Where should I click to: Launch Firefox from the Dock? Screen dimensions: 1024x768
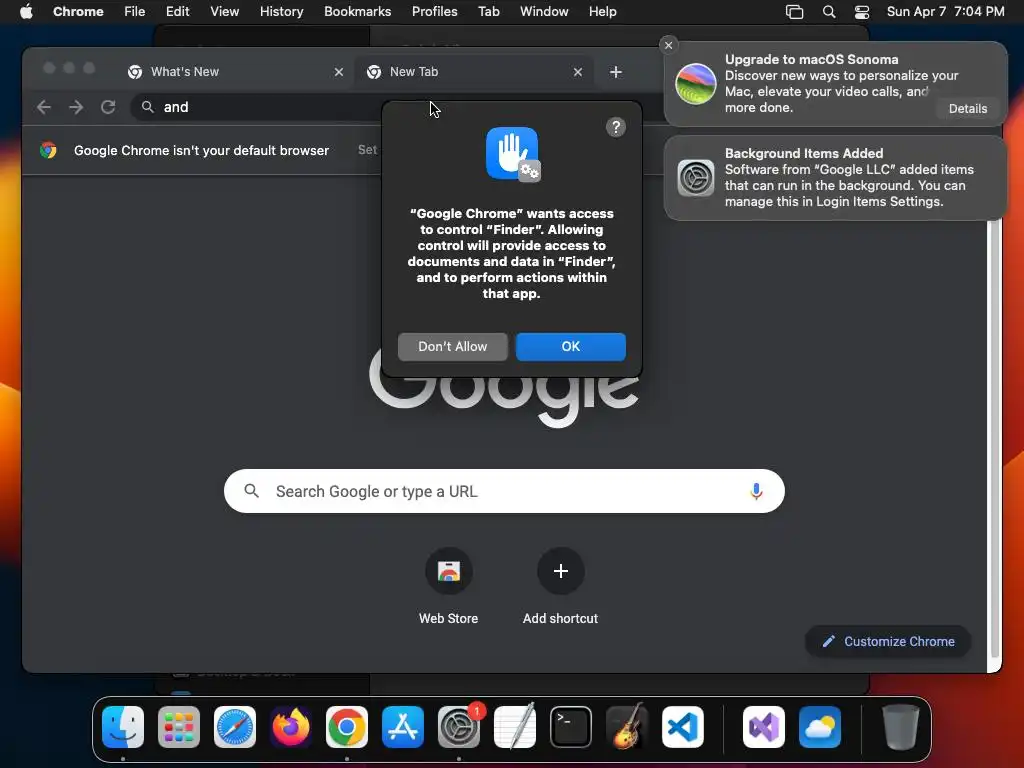291,726
